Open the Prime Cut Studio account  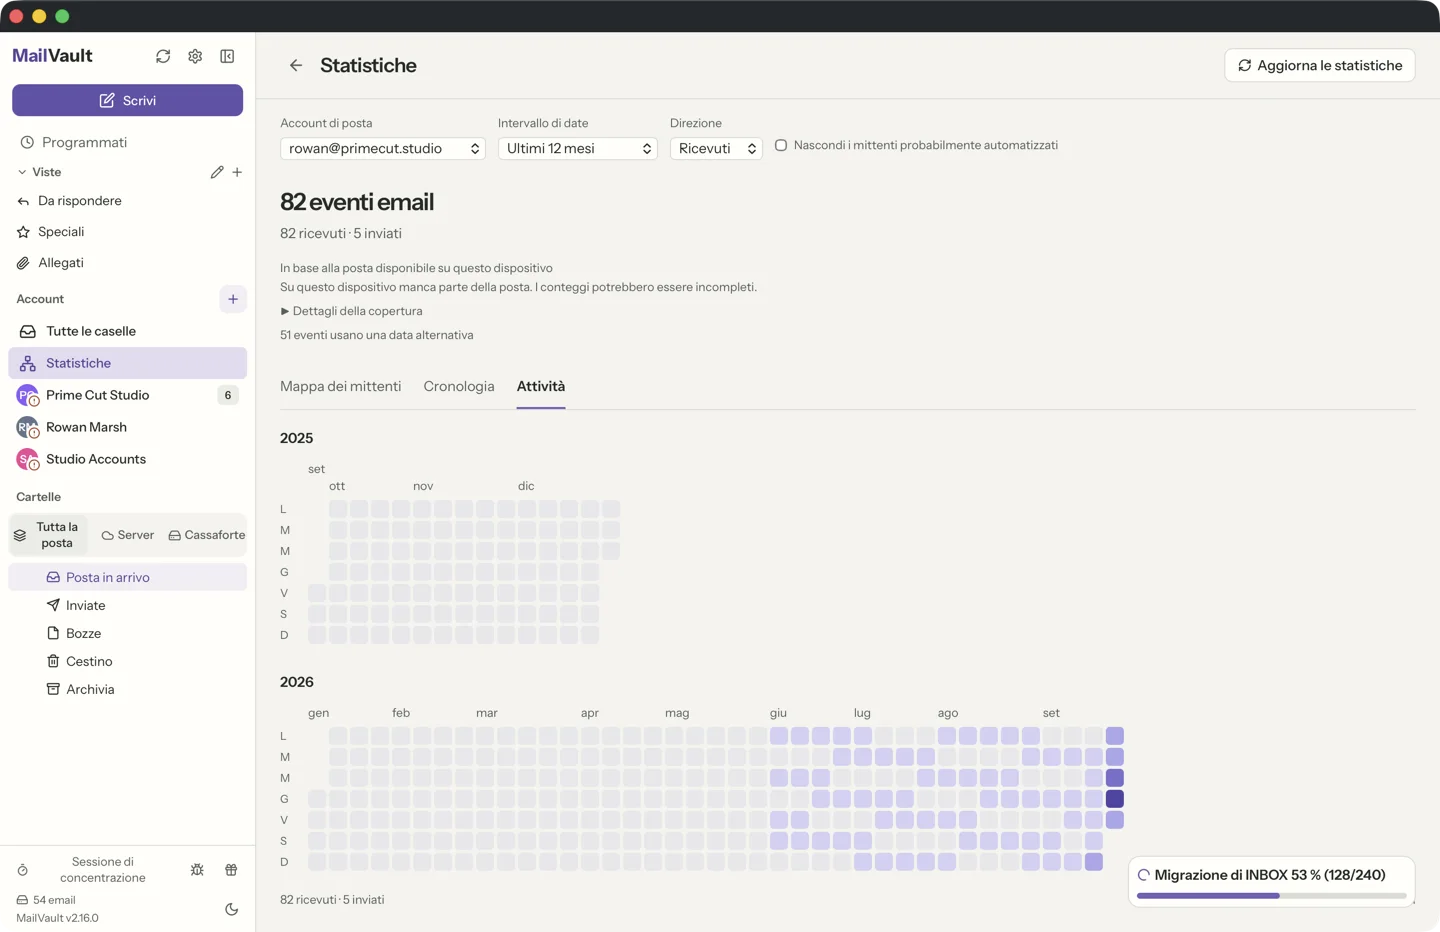[127, 395]
